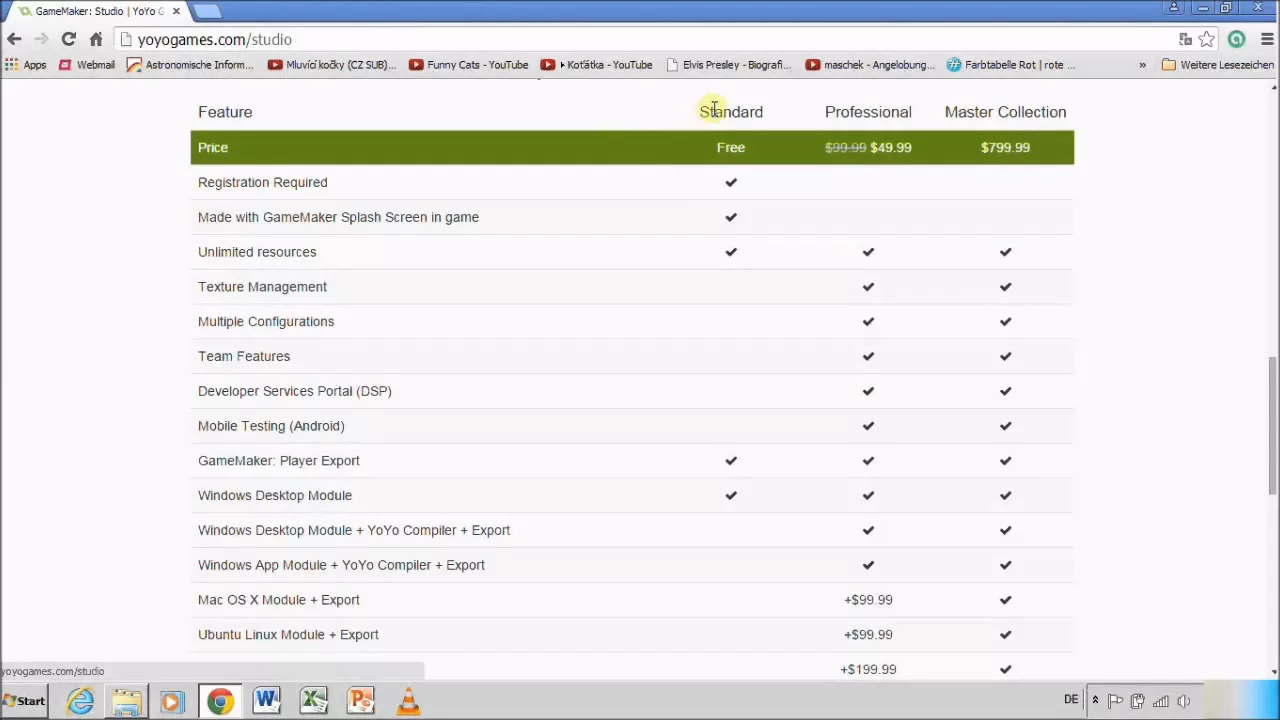Screen dimensions: 1280x720
Task: Open the Weitere Lesezeichen bookmarks folder
Action: click(1218, 65)
